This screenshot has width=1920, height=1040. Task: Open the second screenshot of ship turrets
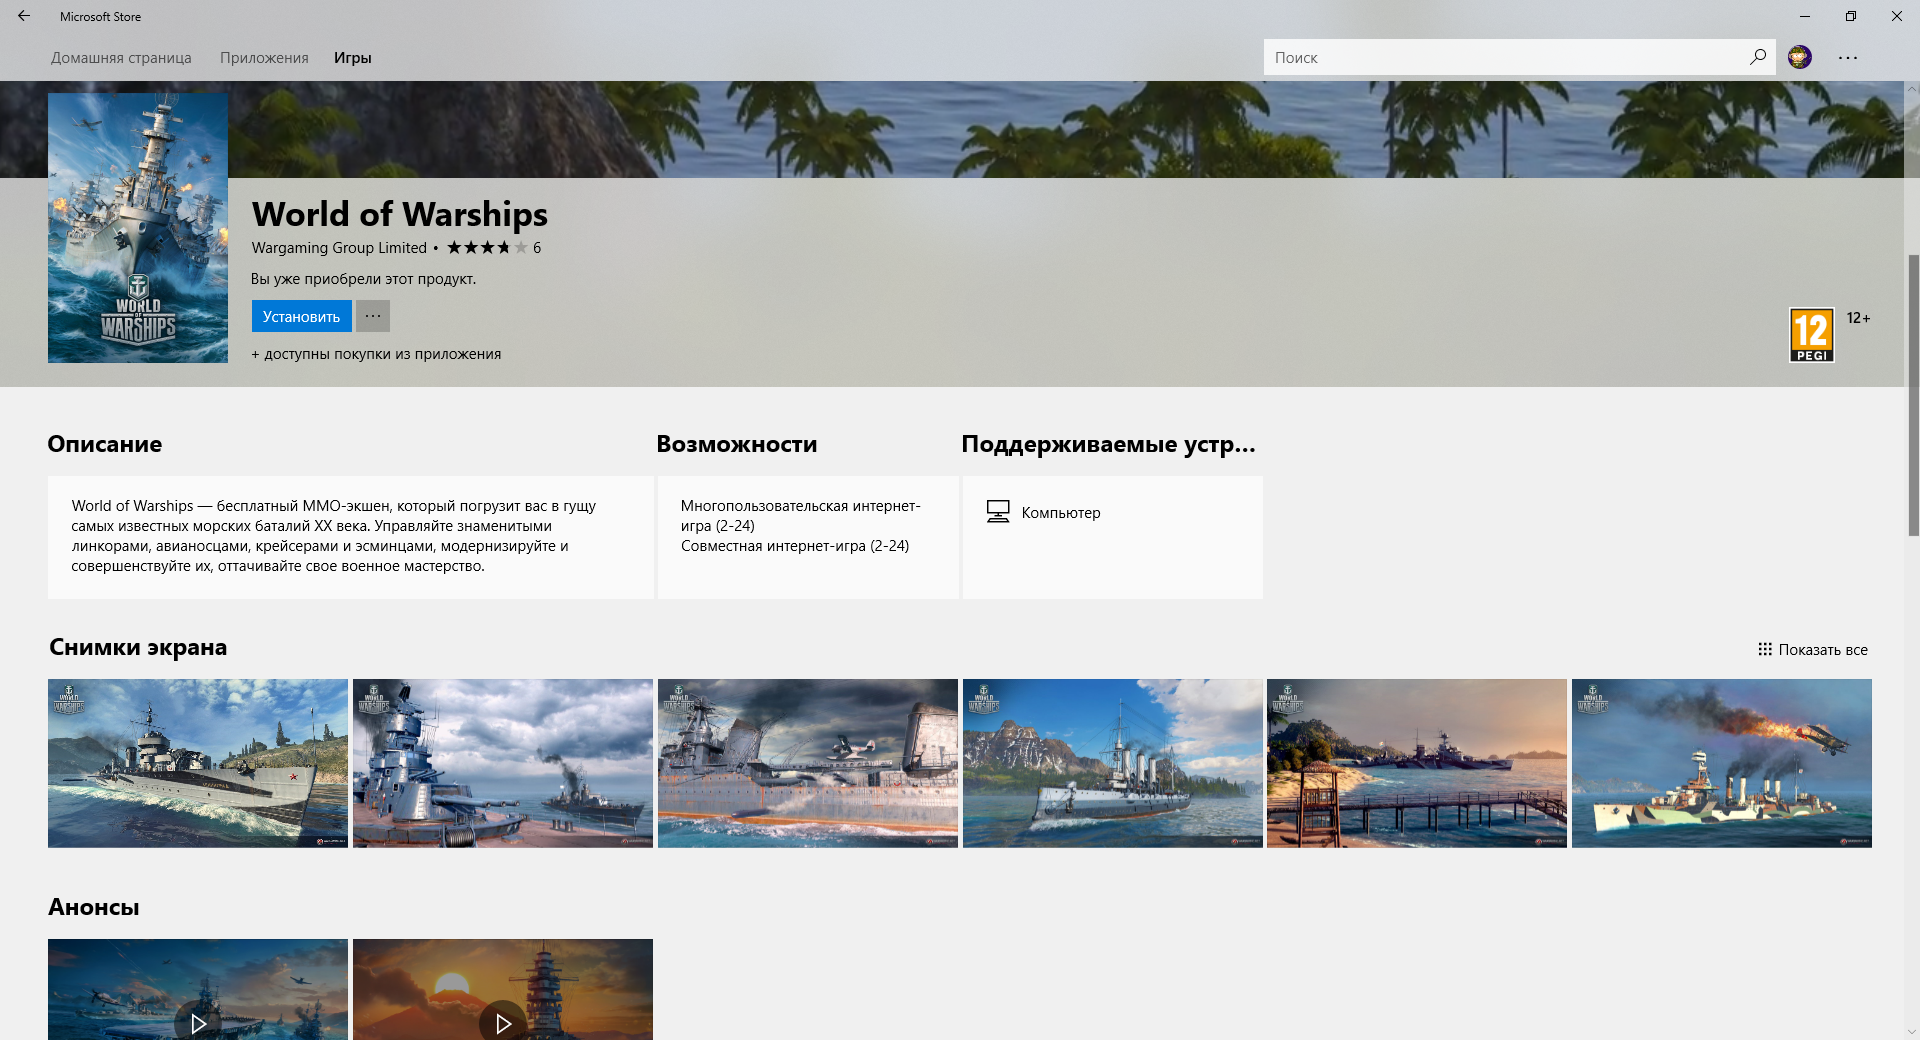pos(503,763)
